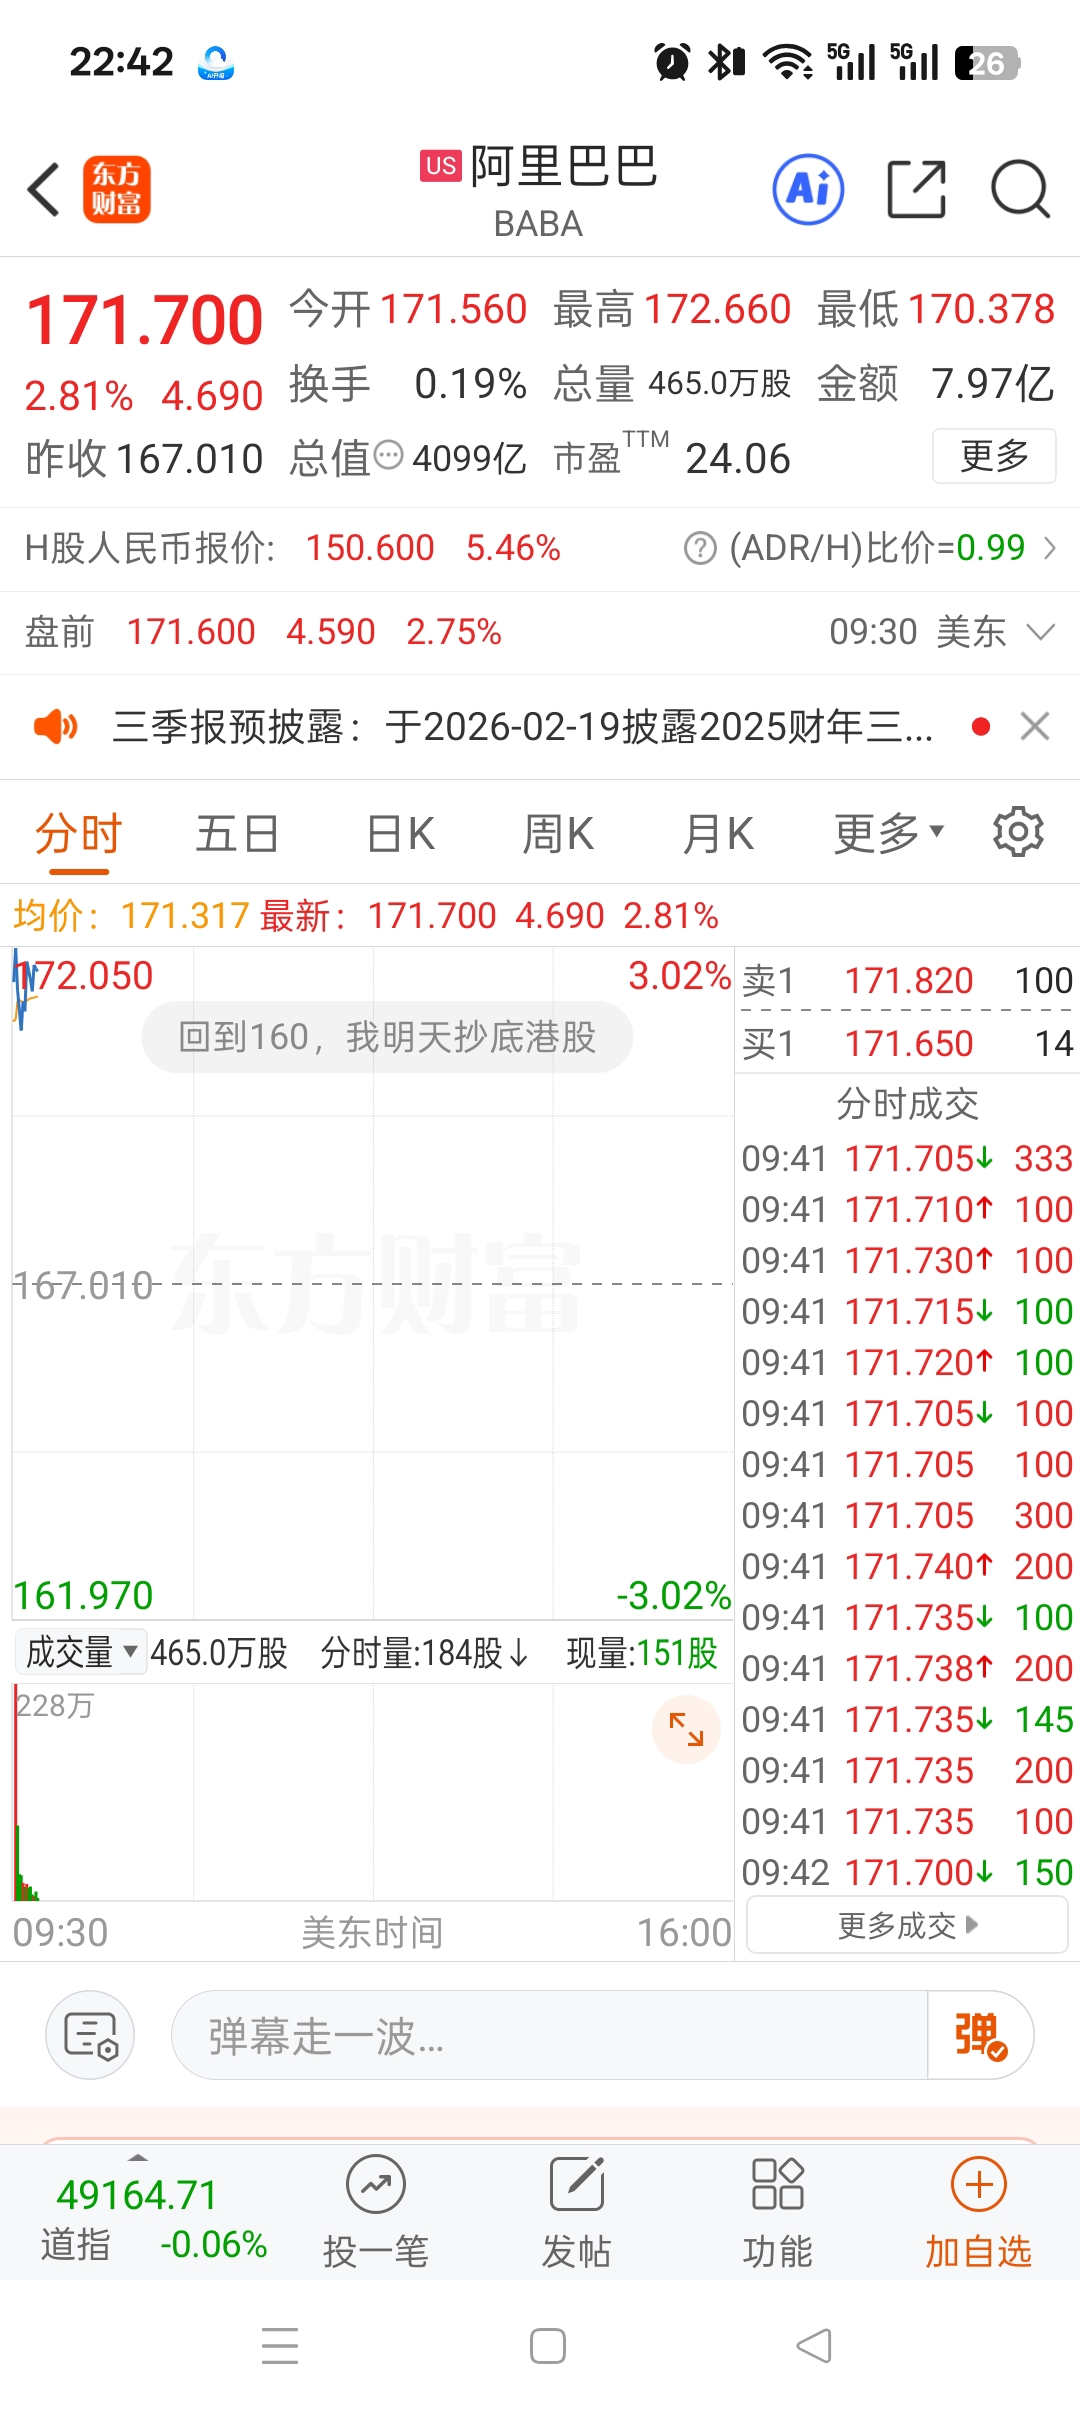Tap the 阿里巴巴 BABA title
Screen dimensions: 1080x2412
(x=539, y=190)
